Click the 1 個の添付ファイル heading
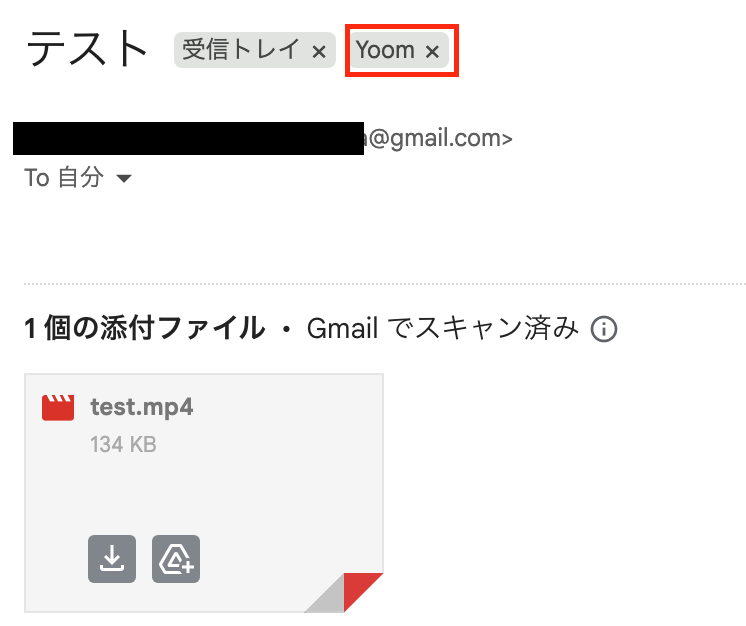Image resolution: width=746 pixels, height=626 pixels. [x=144, y=328]
